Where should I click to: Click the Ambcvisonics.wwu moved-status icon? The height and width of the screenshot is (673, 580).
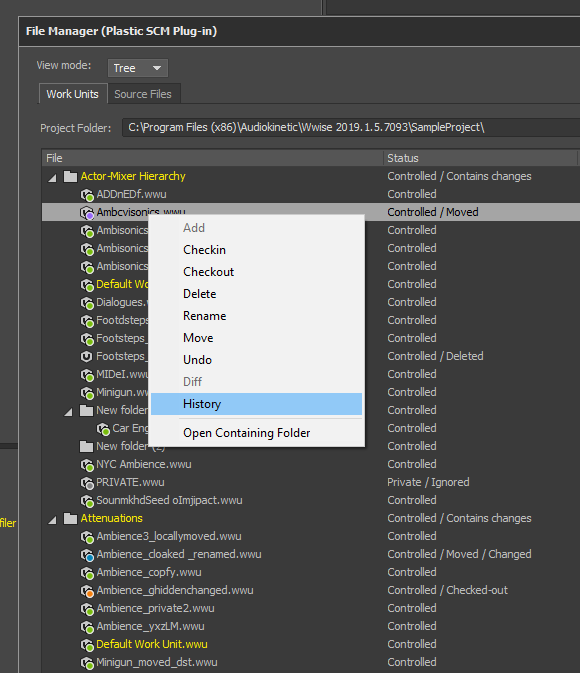87,213
